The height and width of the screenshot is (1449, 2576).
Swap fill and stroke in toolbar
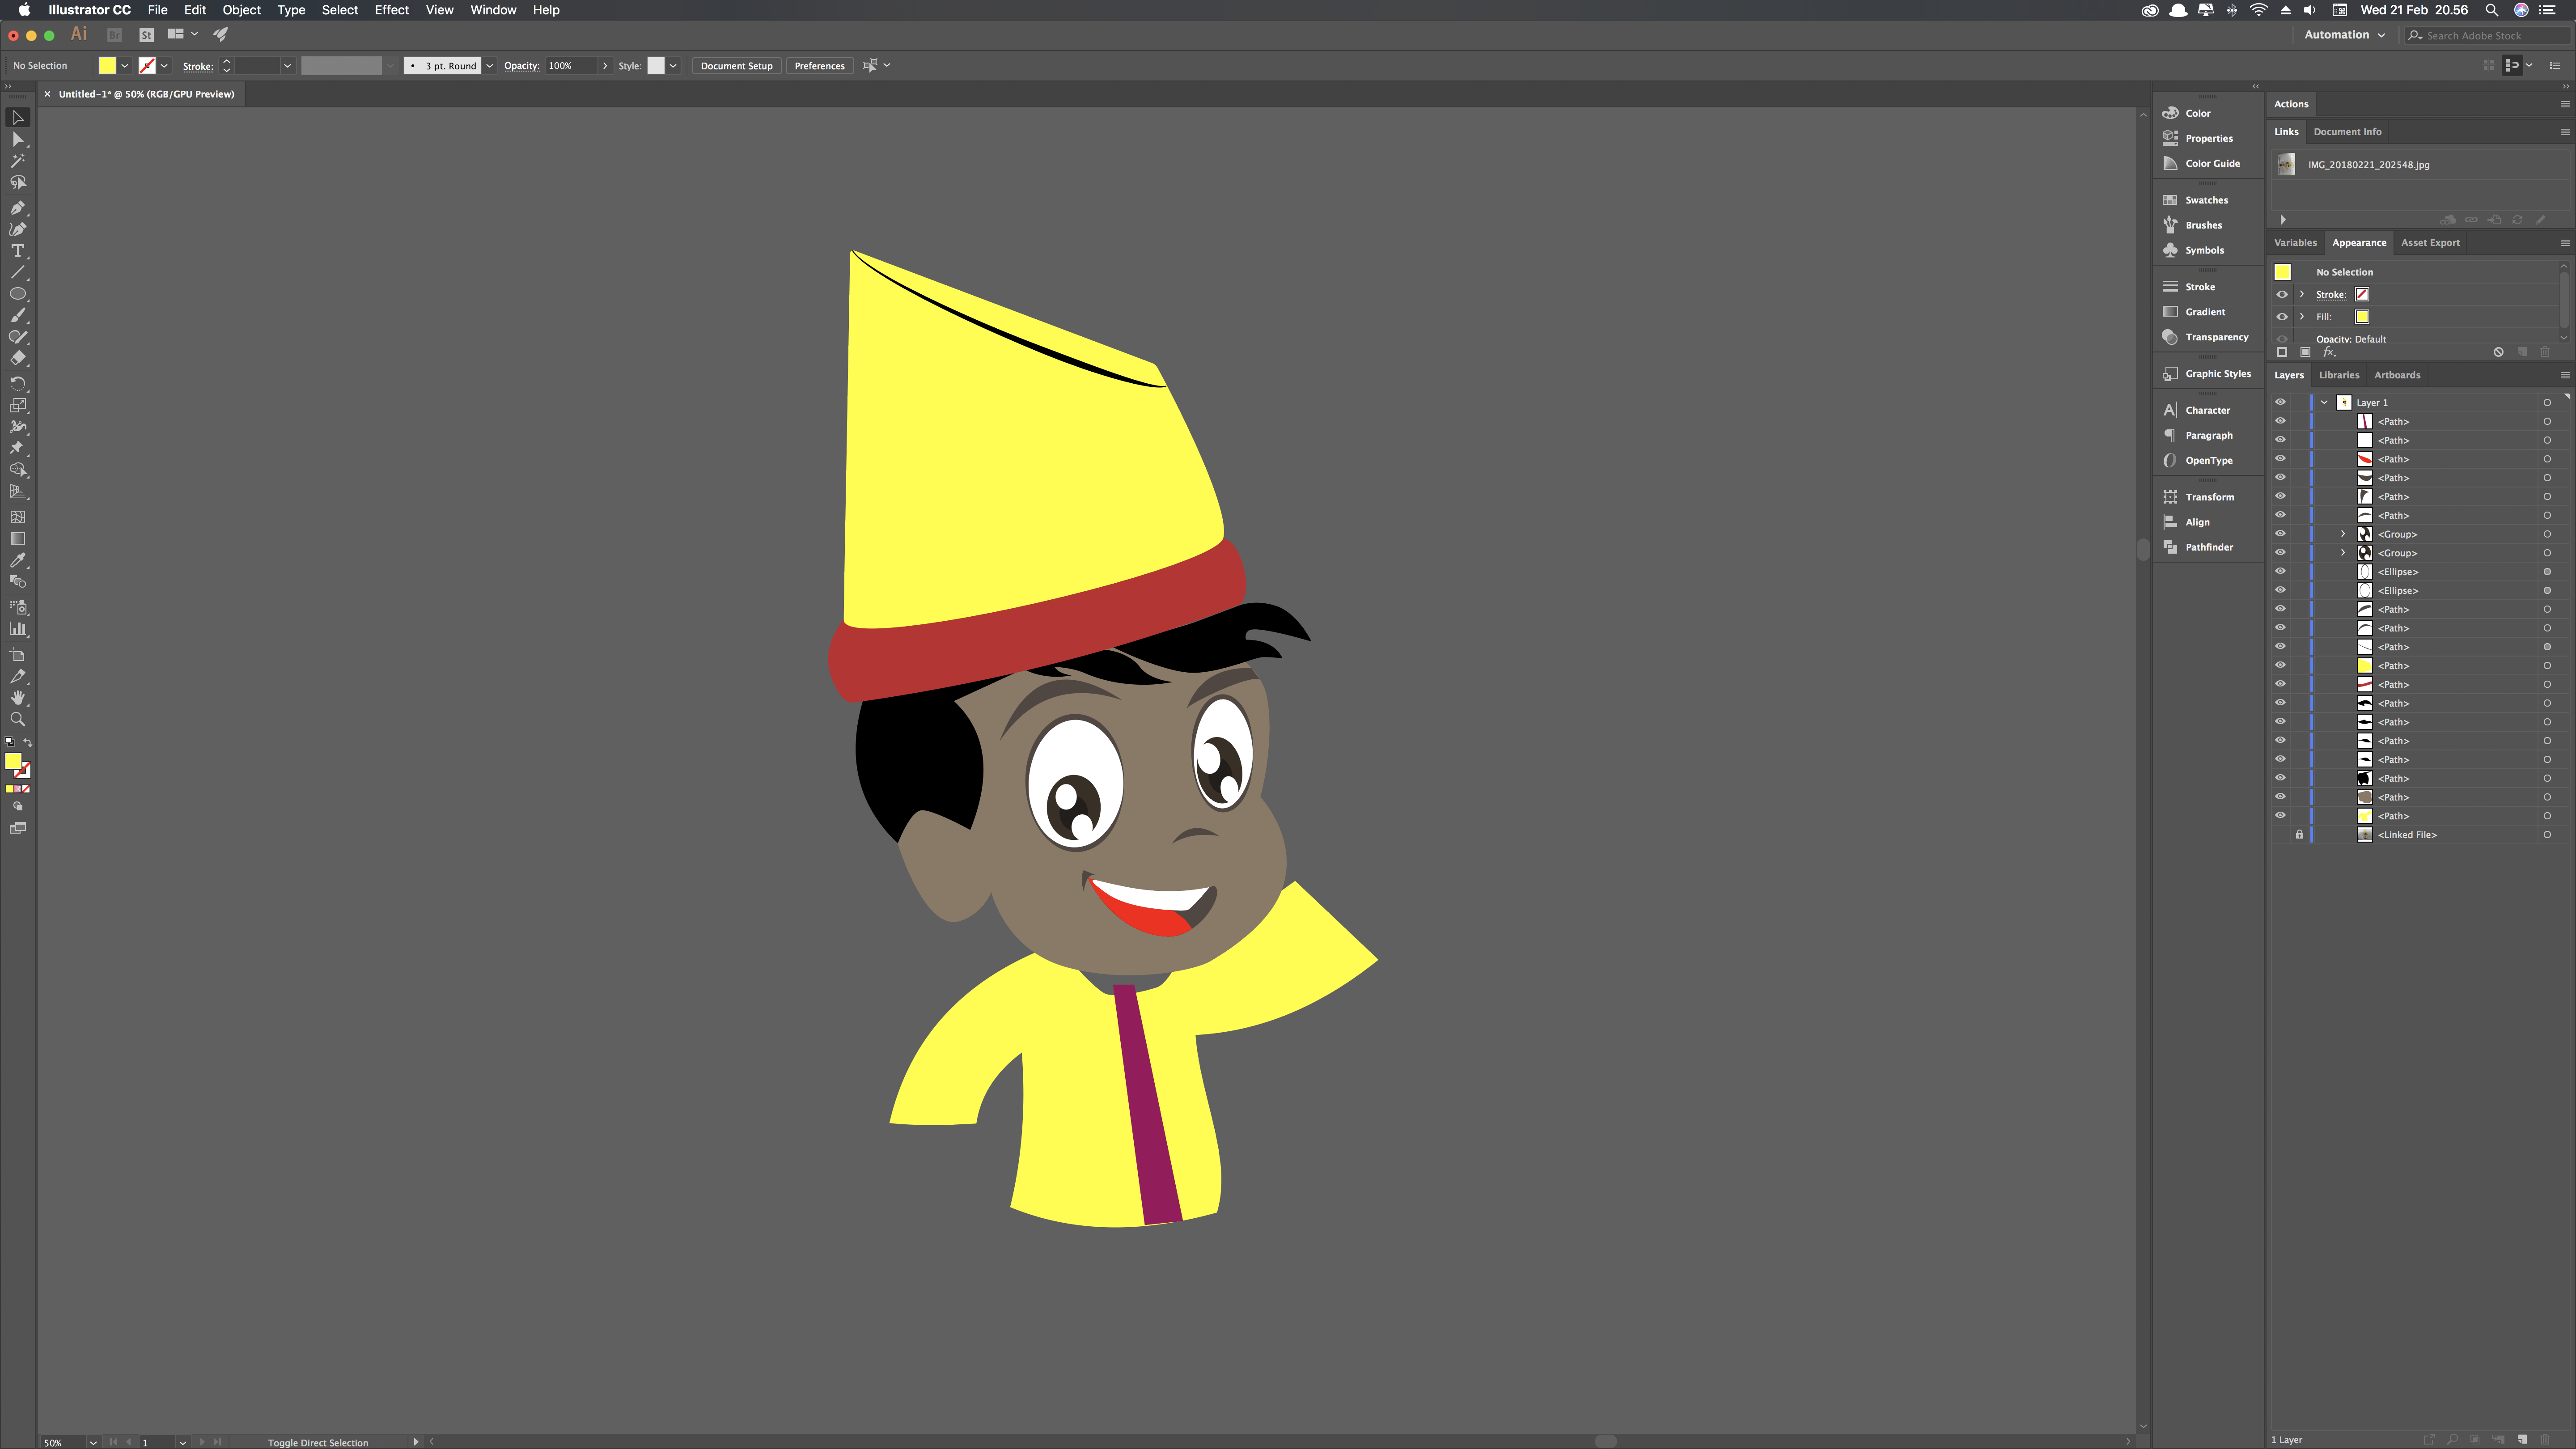(28, 742)
